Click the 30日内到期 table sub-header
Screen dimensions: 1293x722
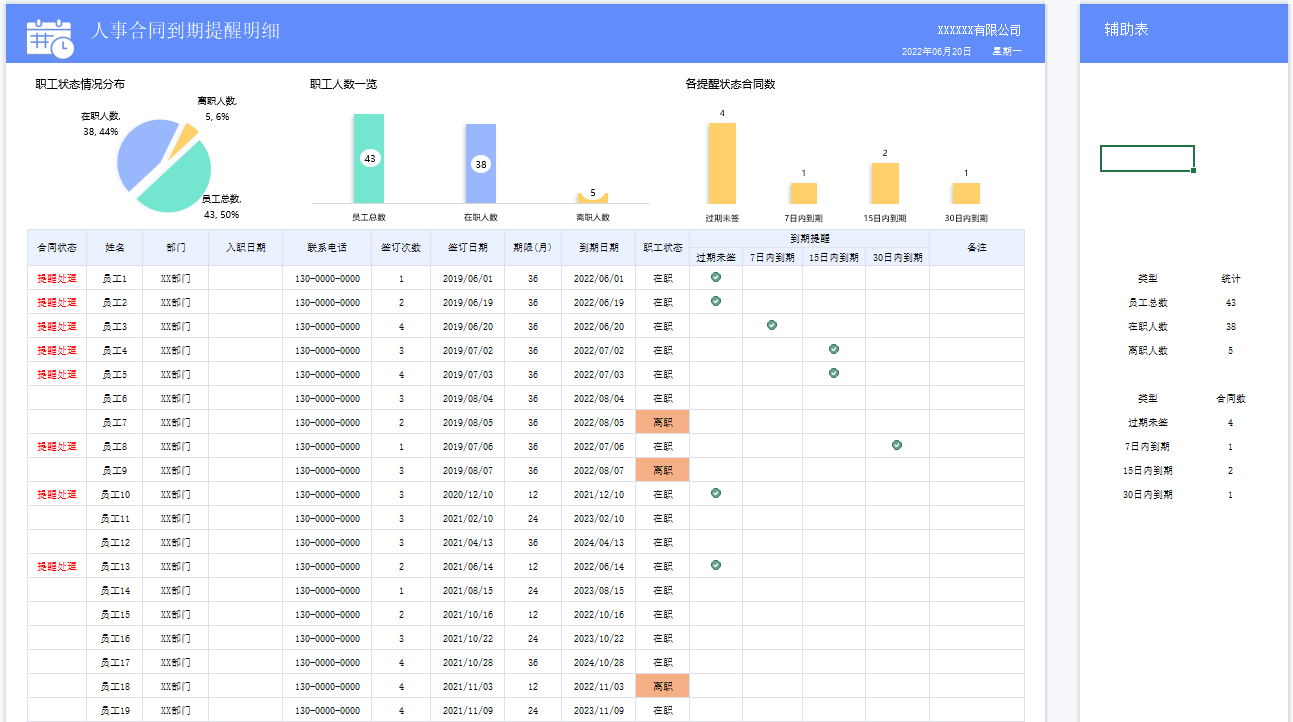click(897, 257)
